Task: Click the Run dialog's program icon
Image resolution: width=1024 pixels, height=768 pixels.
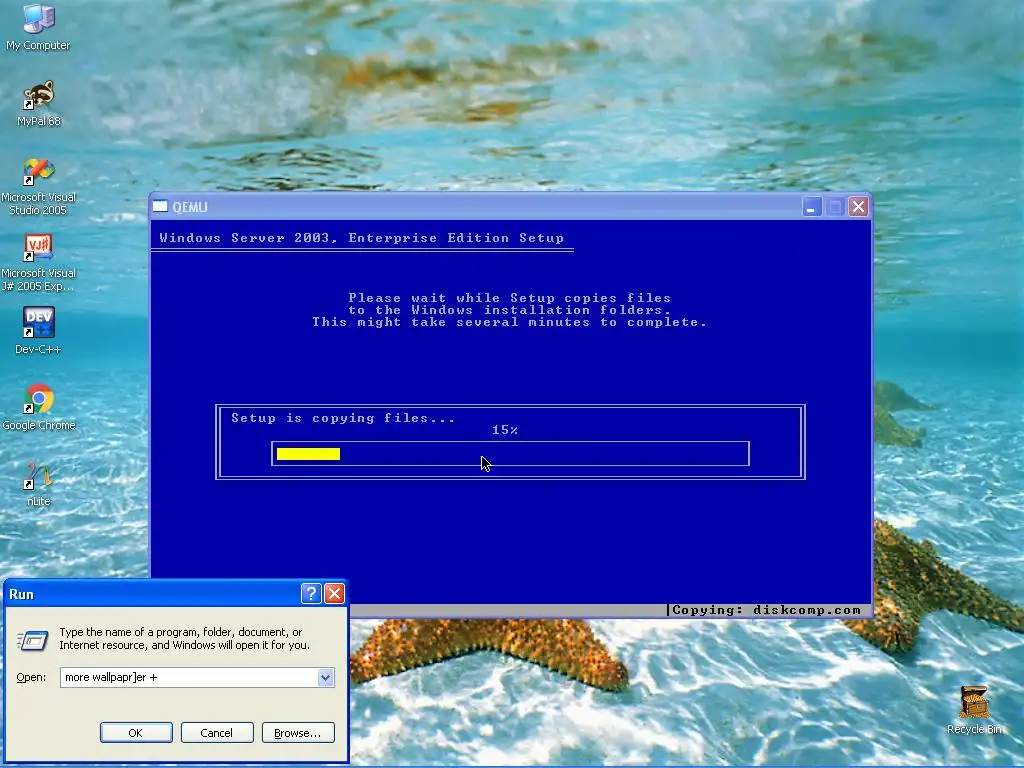Action: click(x=33, y=640)
